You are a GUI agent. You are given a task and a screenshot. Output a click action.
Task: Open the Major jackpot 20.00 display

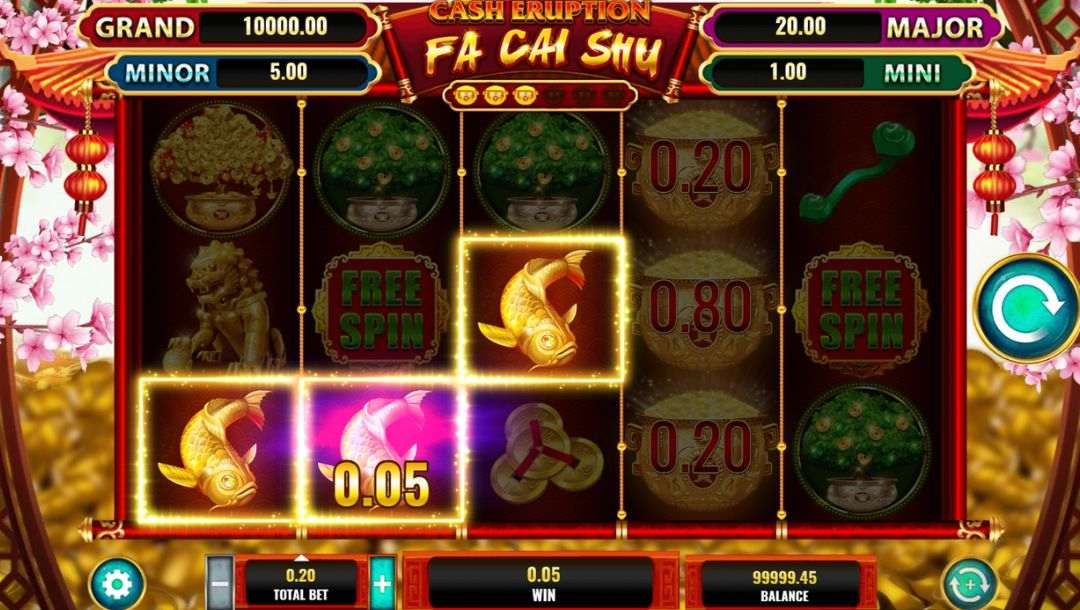[x=853, y=28]
